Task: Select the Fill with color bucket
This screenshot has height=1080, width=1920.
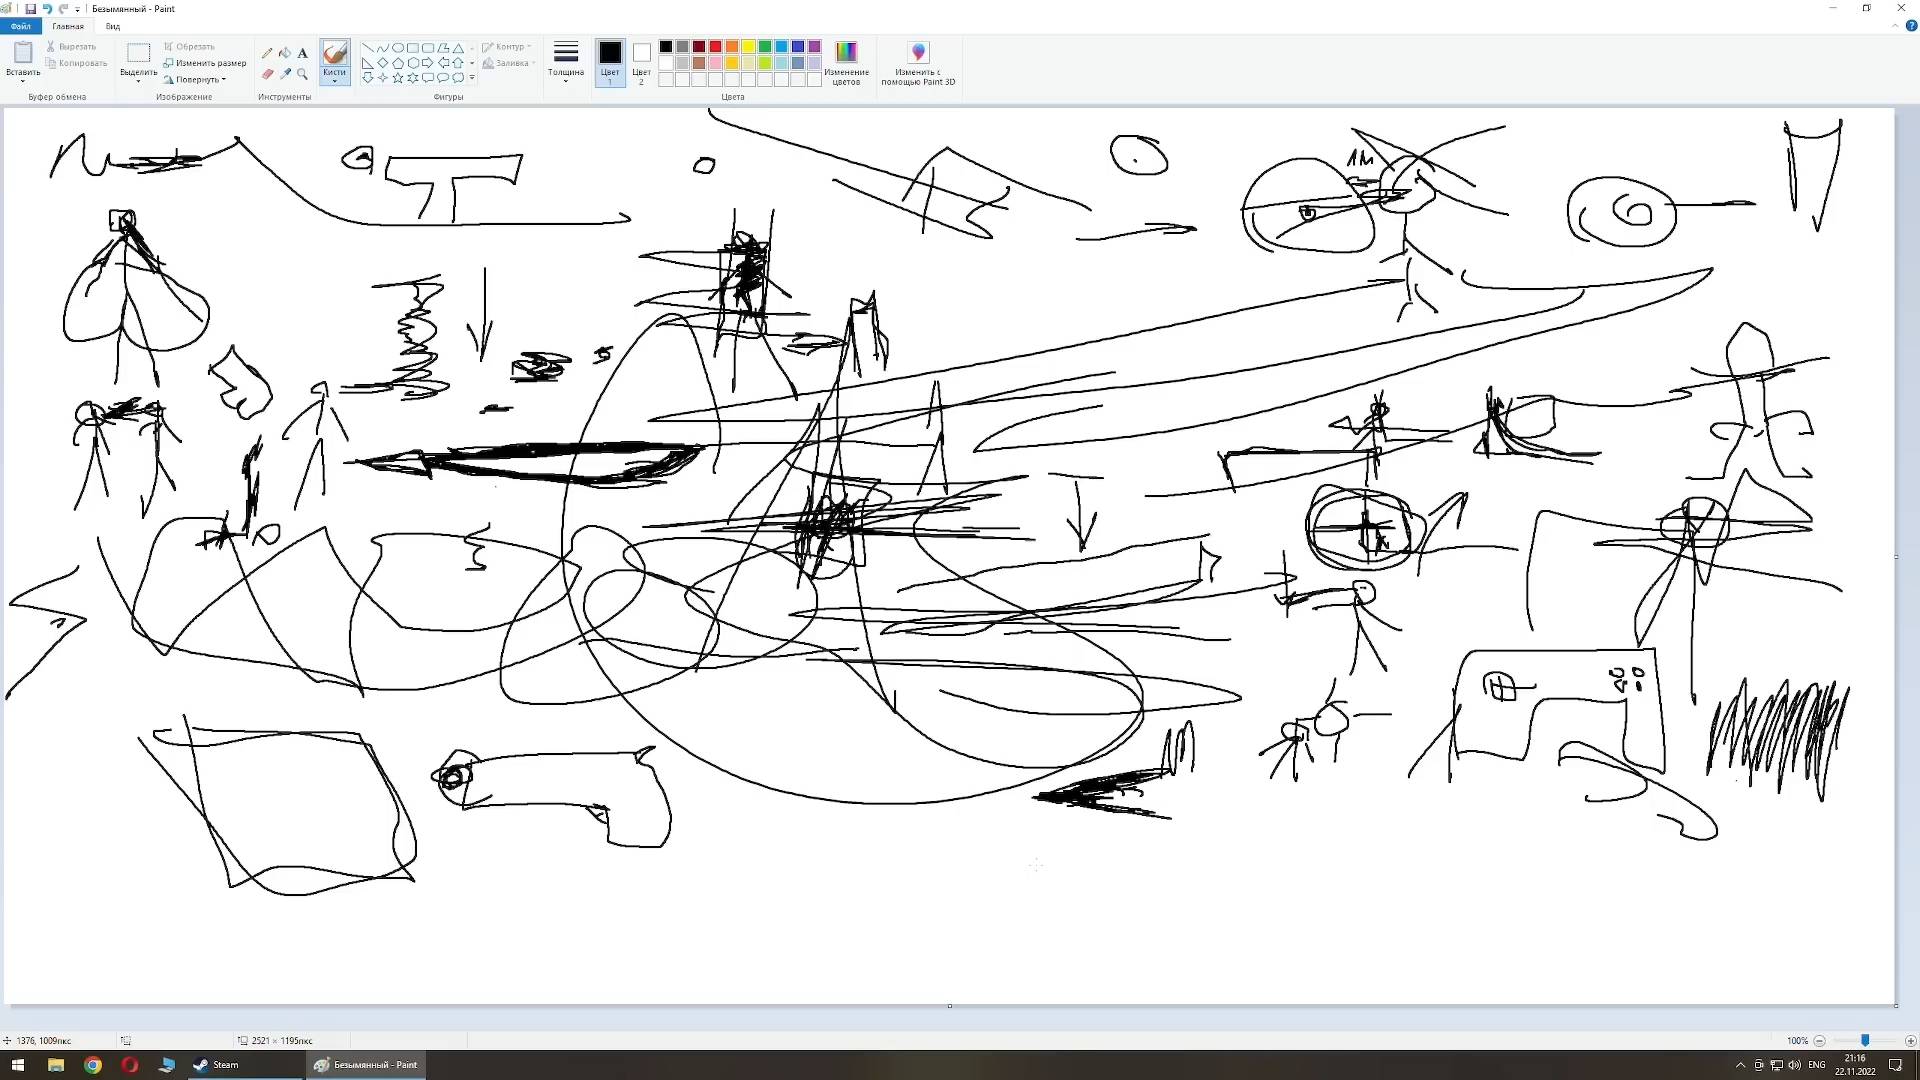Action: (285, 53)
